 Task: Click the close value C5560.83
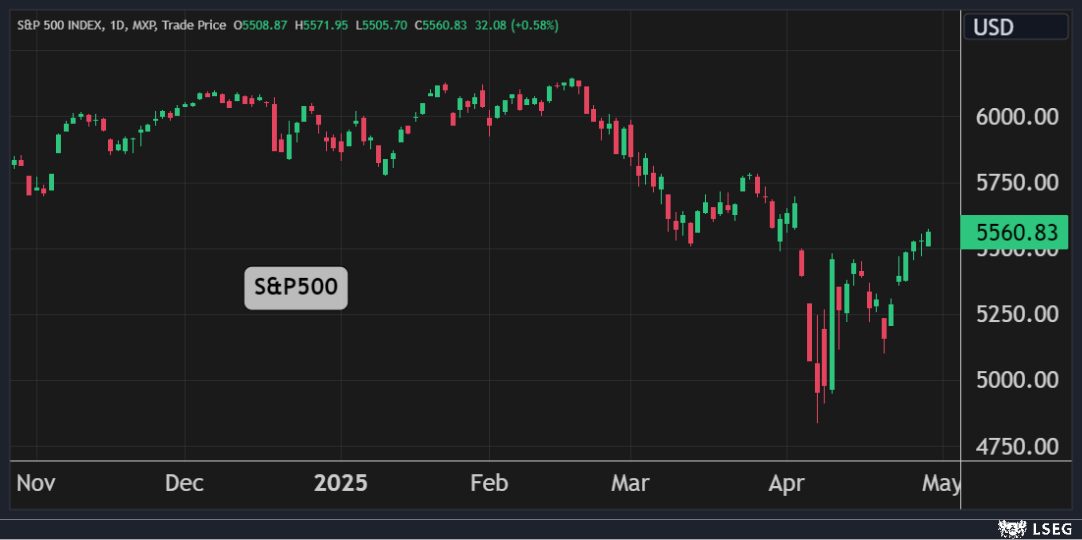pos(440,25)
